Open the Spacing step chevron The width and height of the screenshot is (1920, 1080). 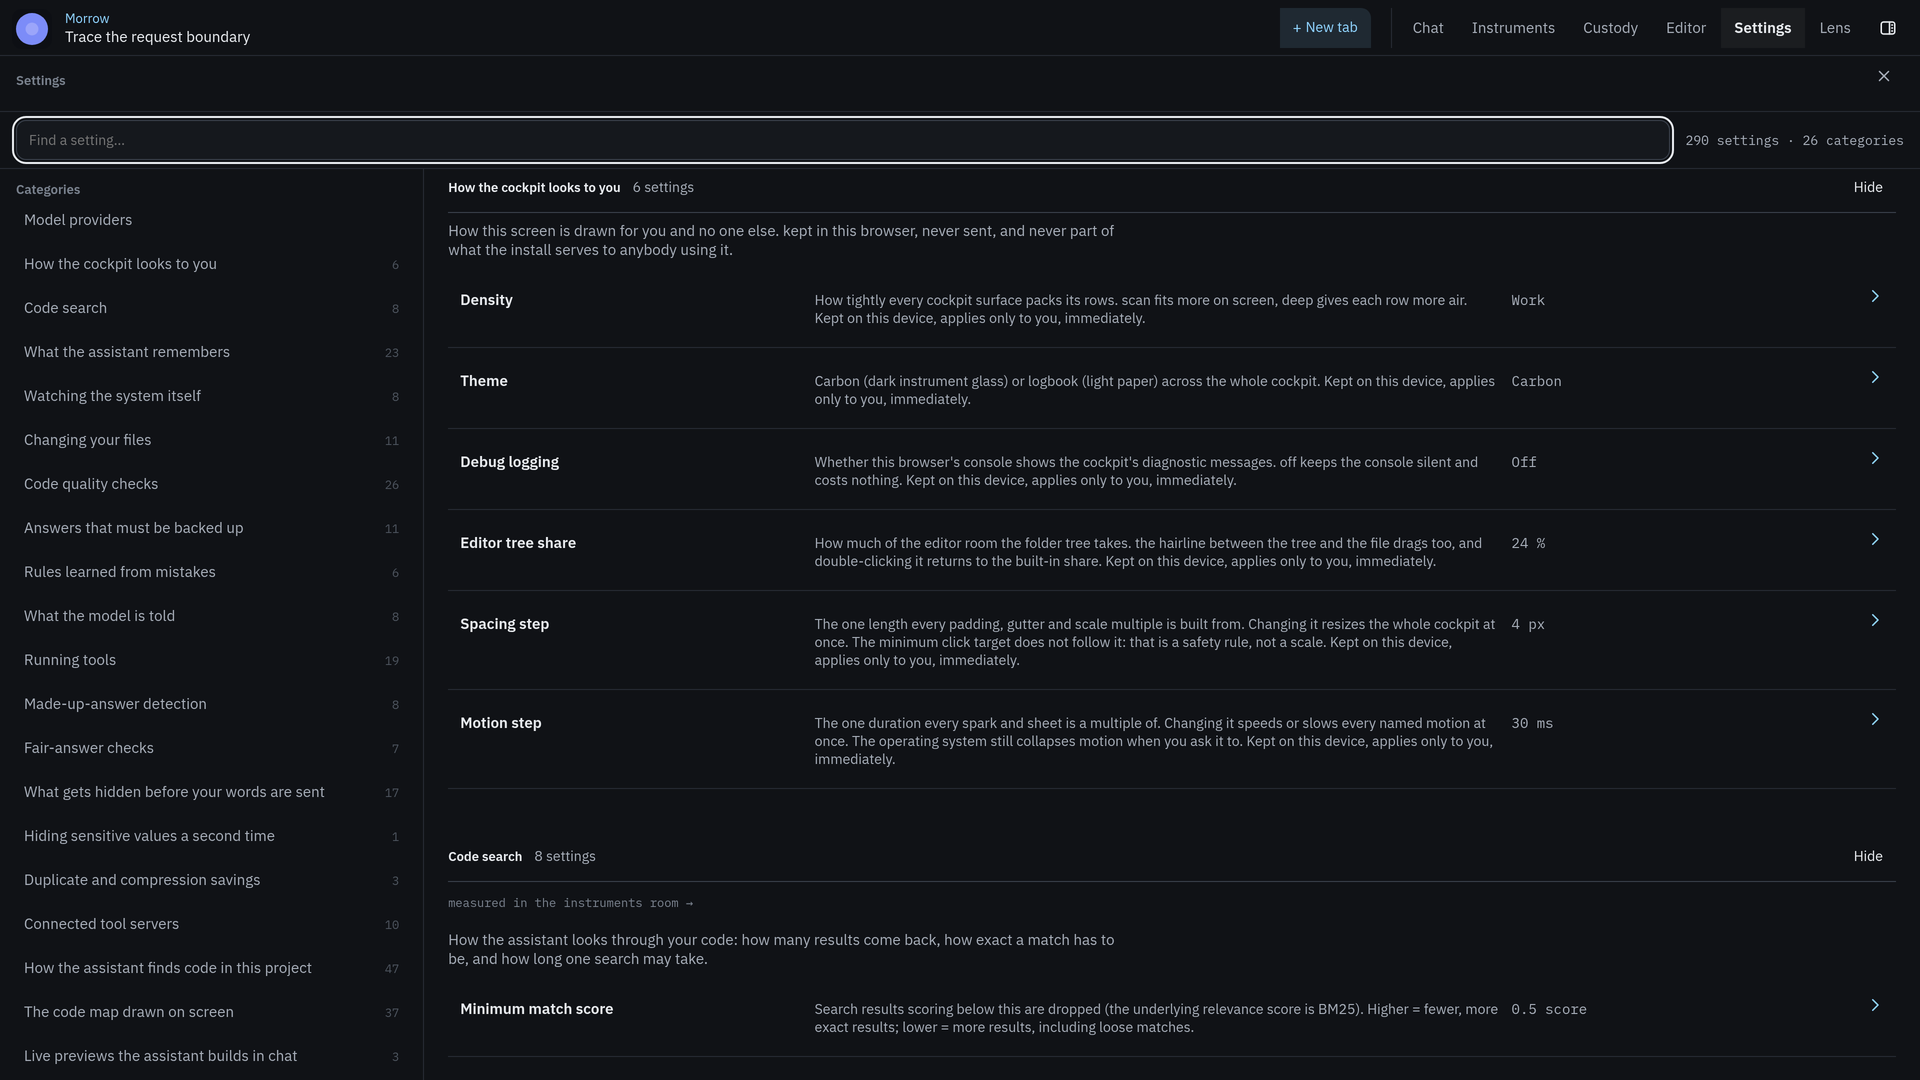(x=1875, y=620)
